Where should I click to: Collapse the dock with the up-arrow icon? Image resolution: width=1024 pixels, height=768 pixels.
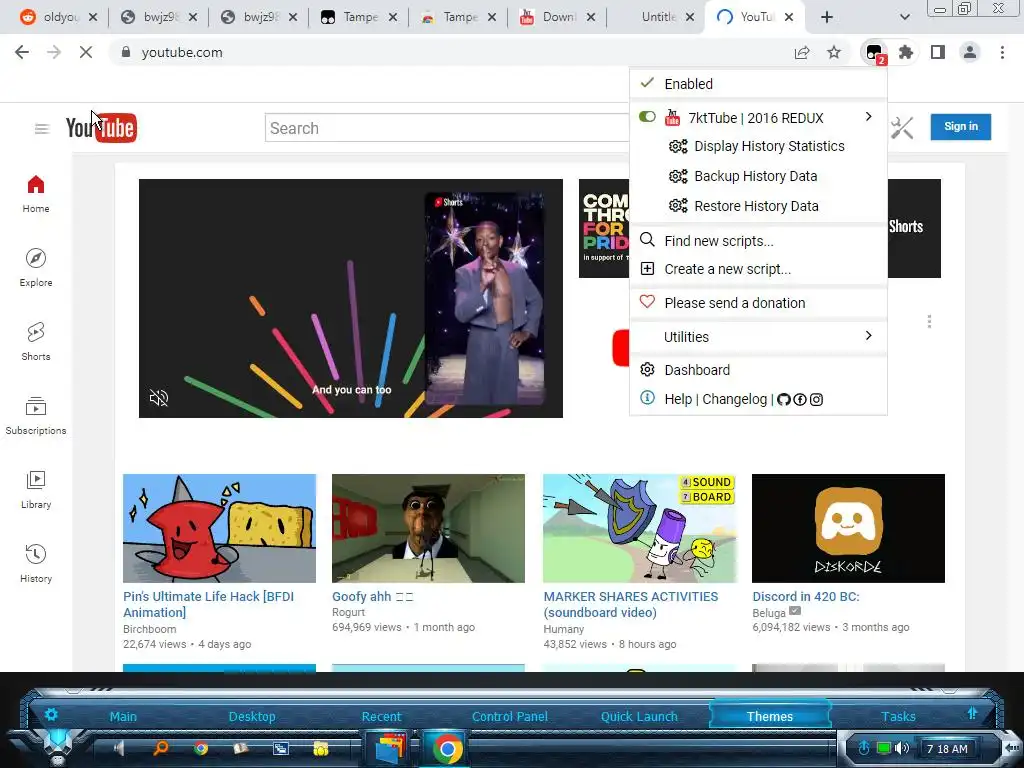pos(972,714)
